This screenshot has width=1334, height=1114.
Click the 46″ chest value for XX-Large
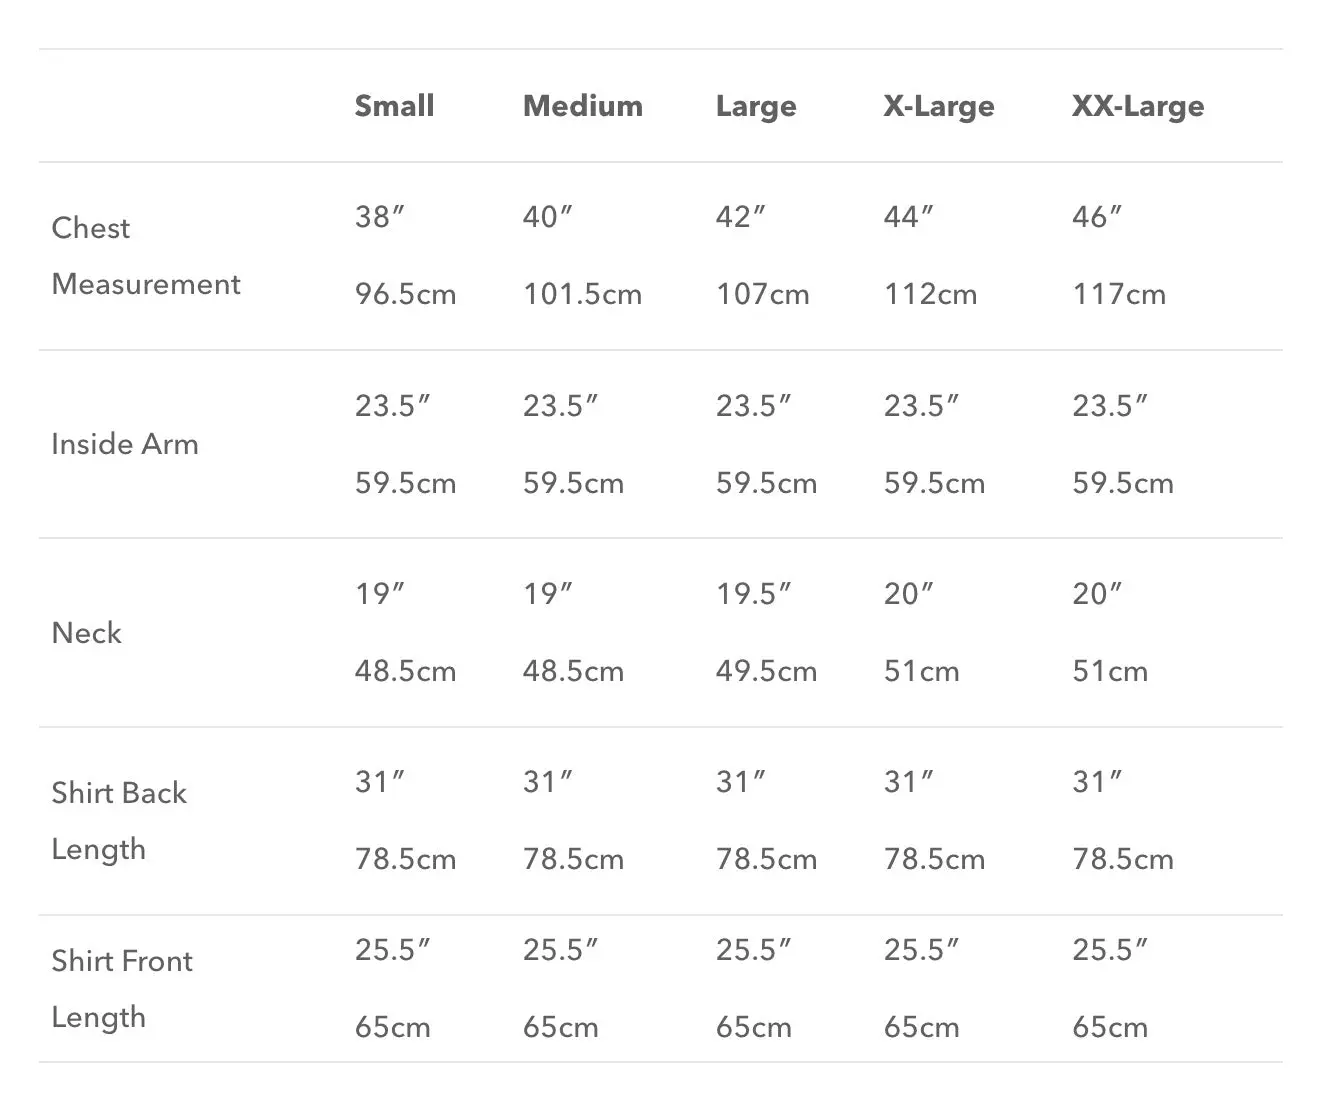pyautogui.click(x=1097, y=217)
